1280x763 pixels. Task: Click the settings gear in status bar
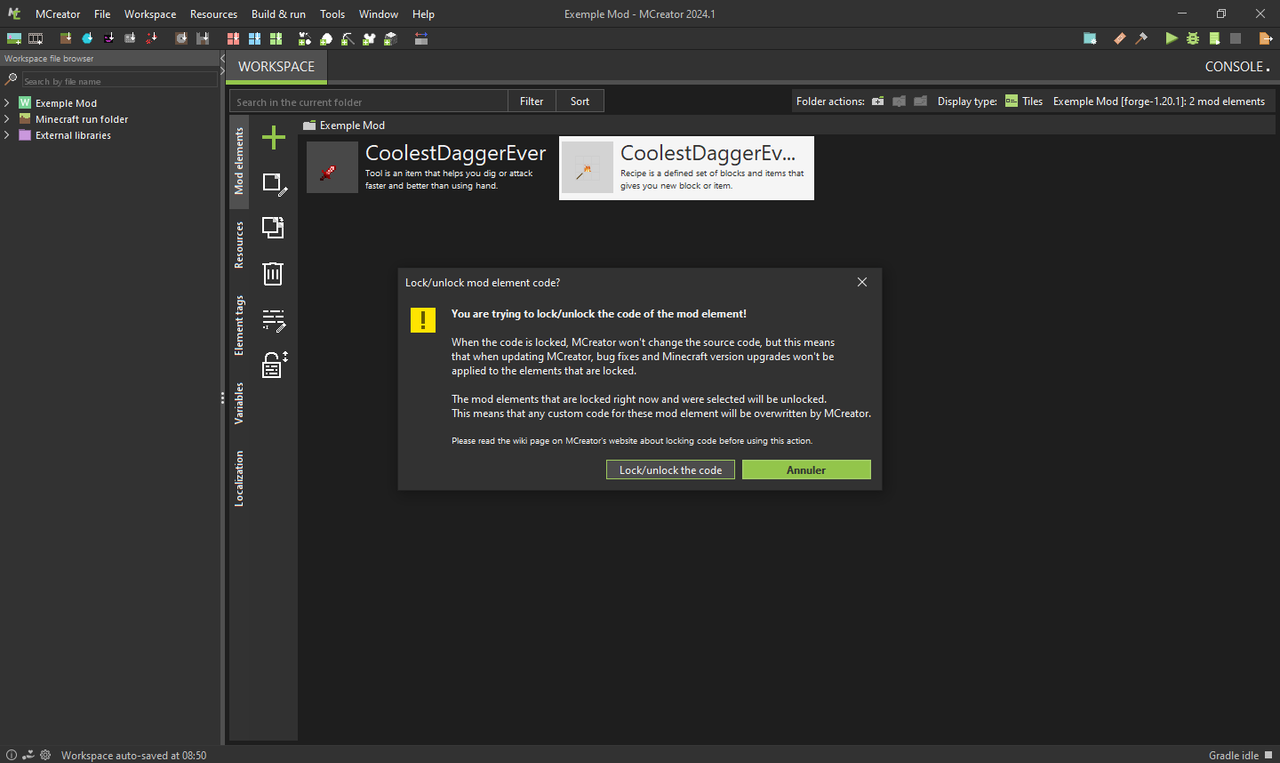pos(45,755)
